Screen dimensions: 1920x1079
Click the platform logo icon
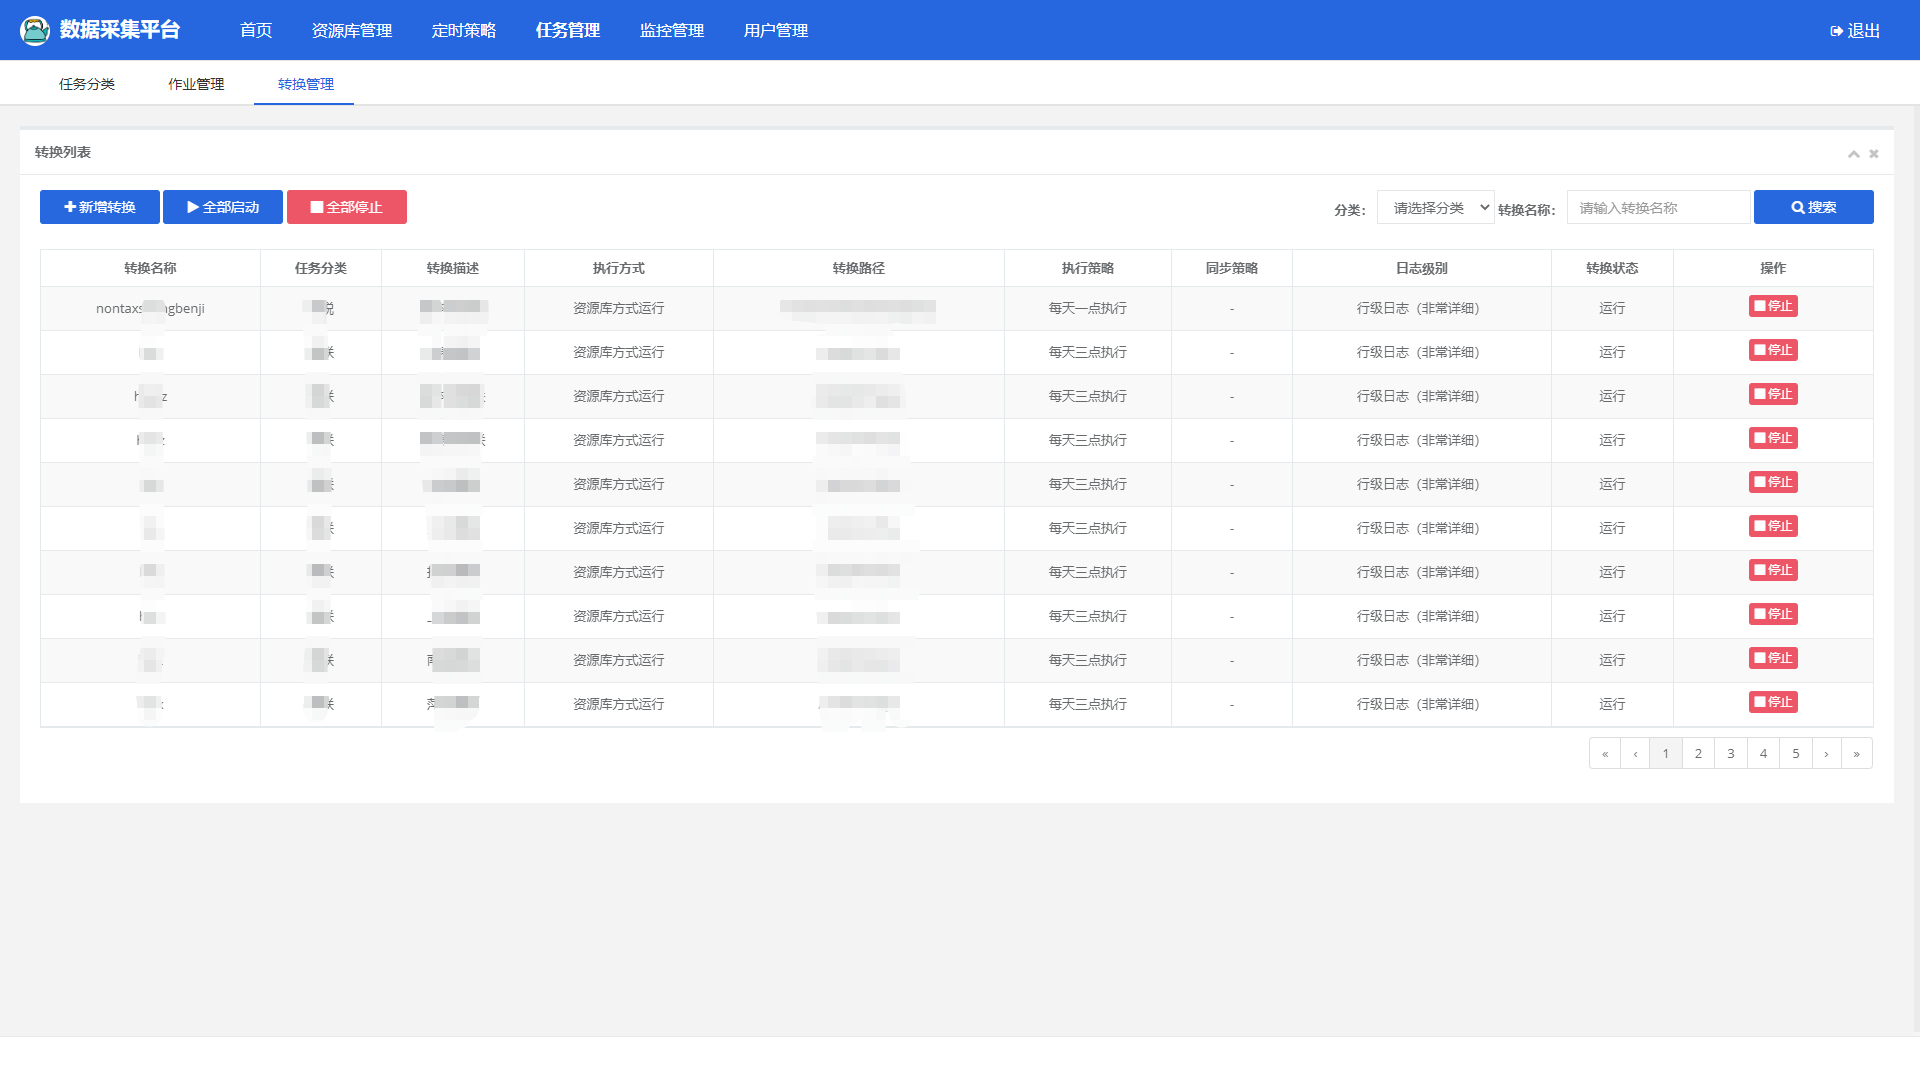(35, 30)
